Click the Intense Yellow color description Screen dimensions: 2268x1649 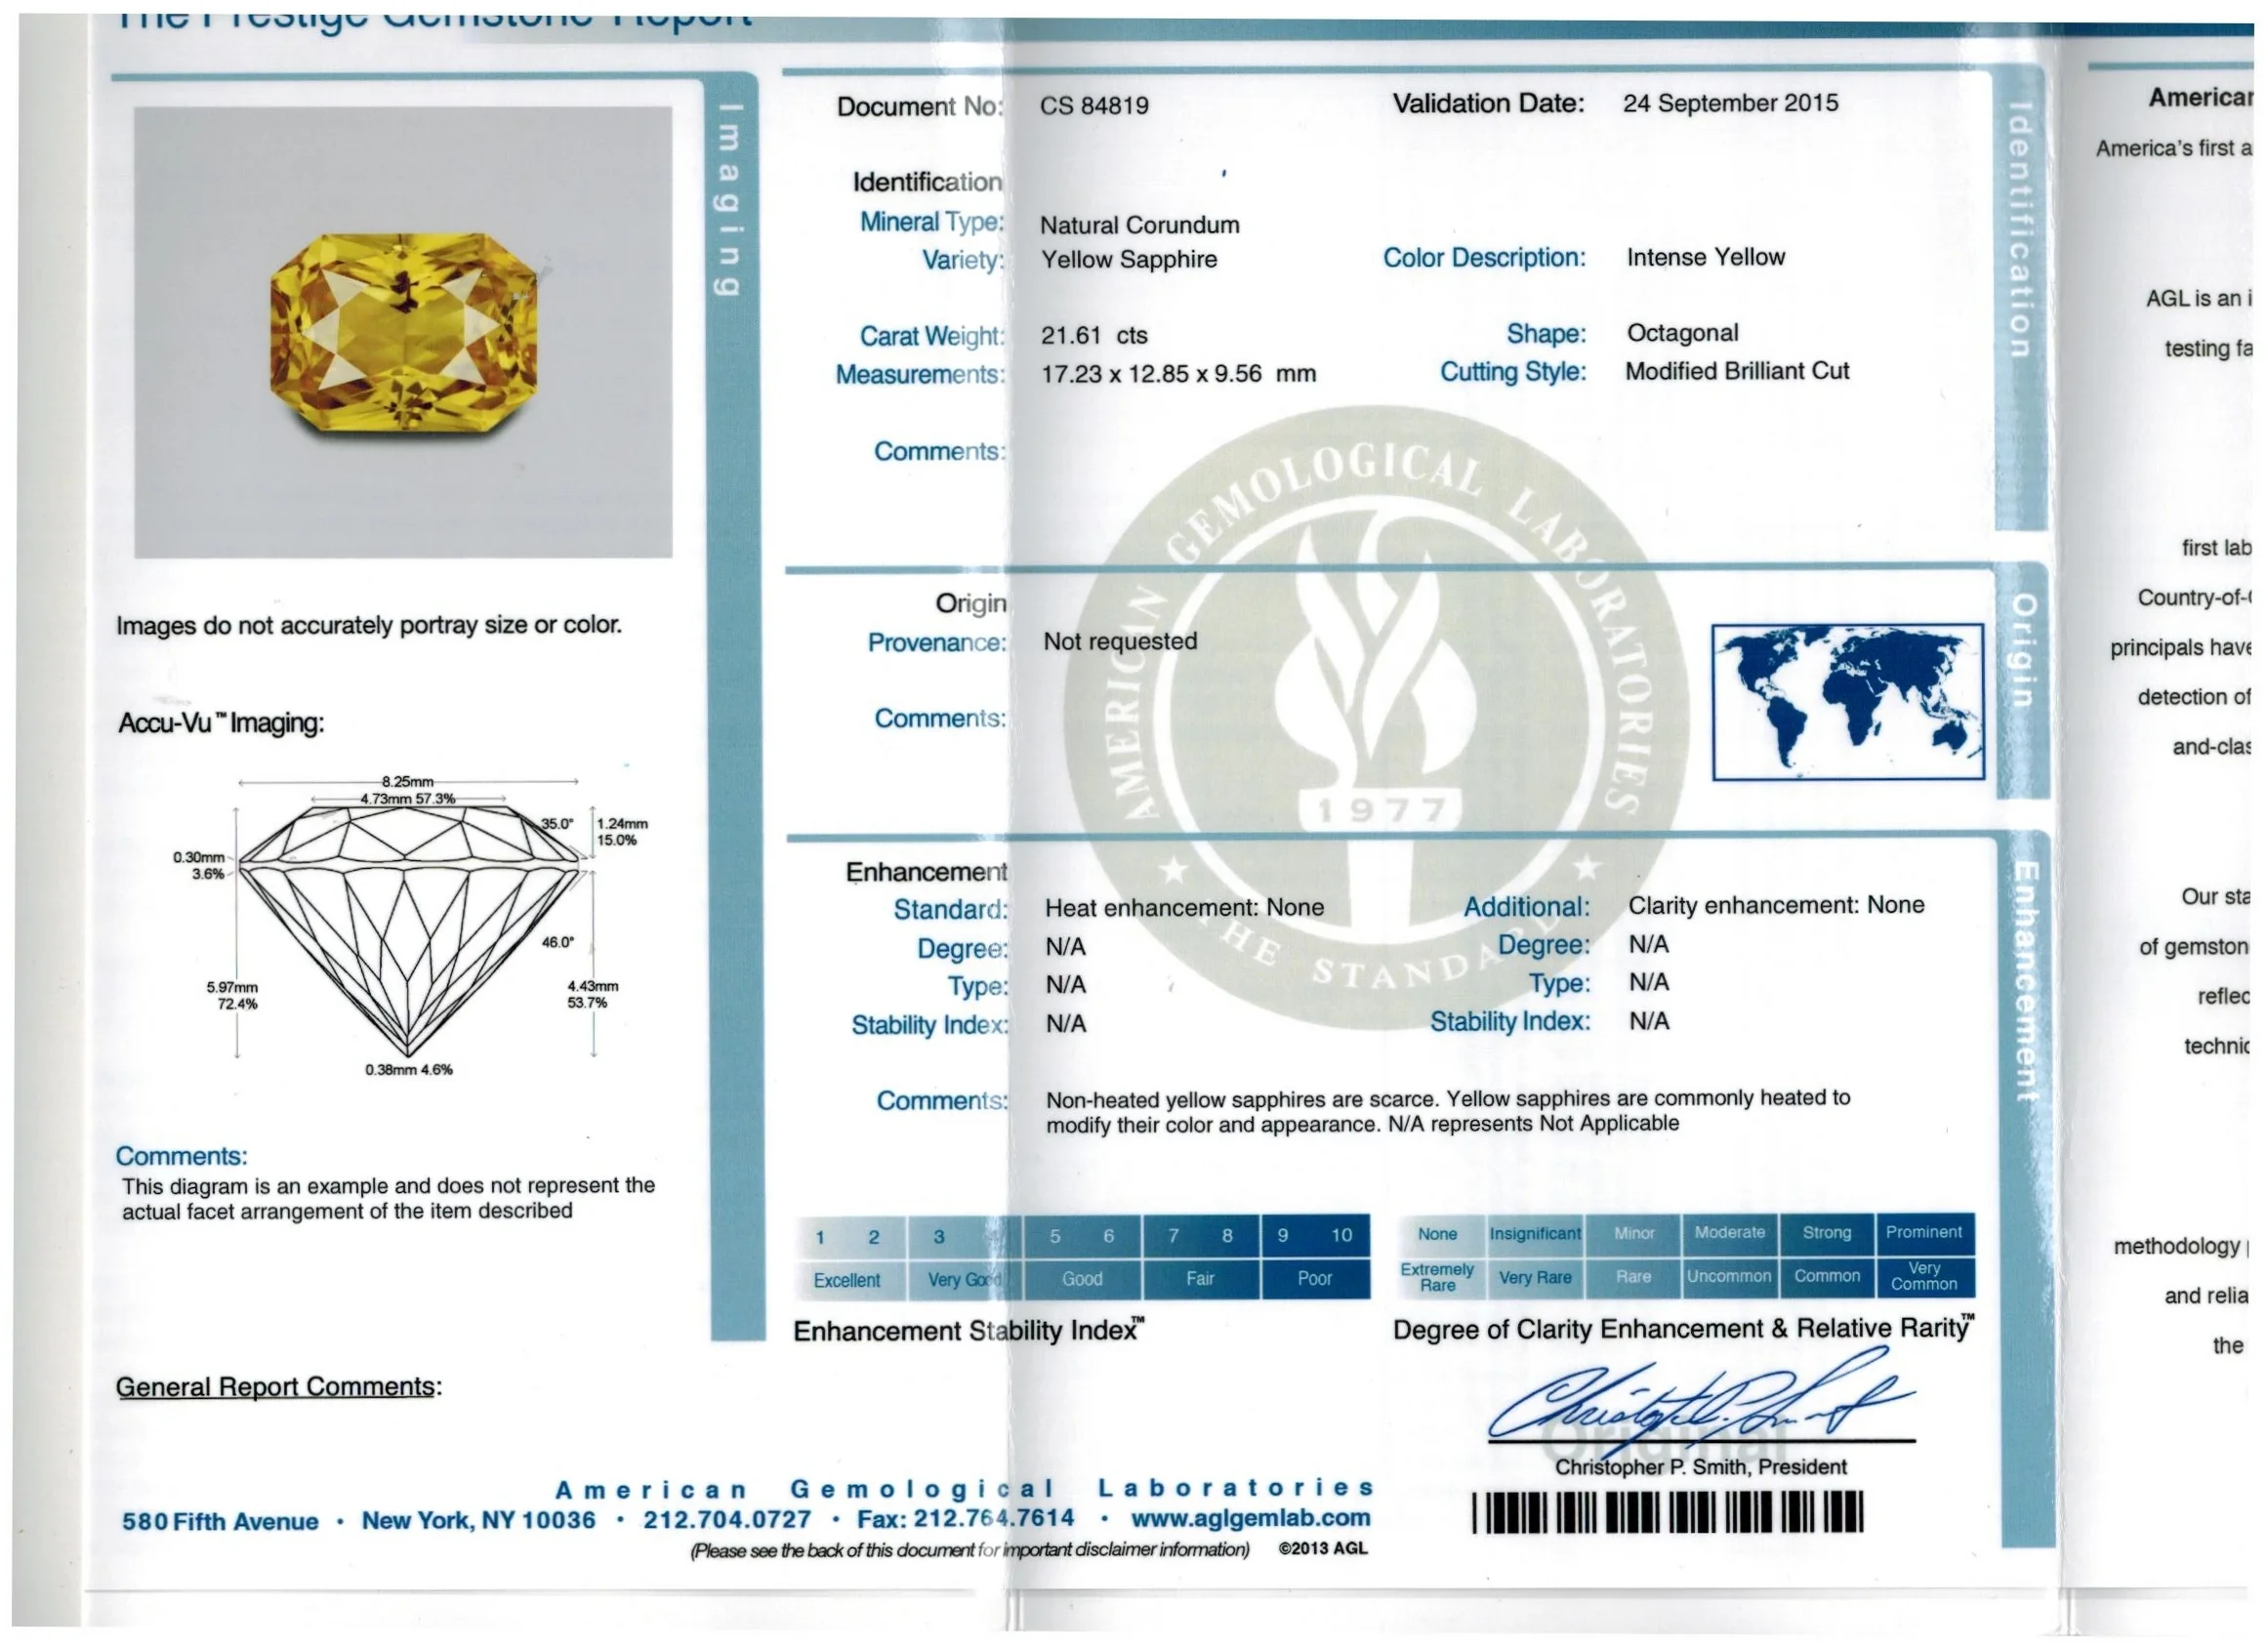[1705, 257]
